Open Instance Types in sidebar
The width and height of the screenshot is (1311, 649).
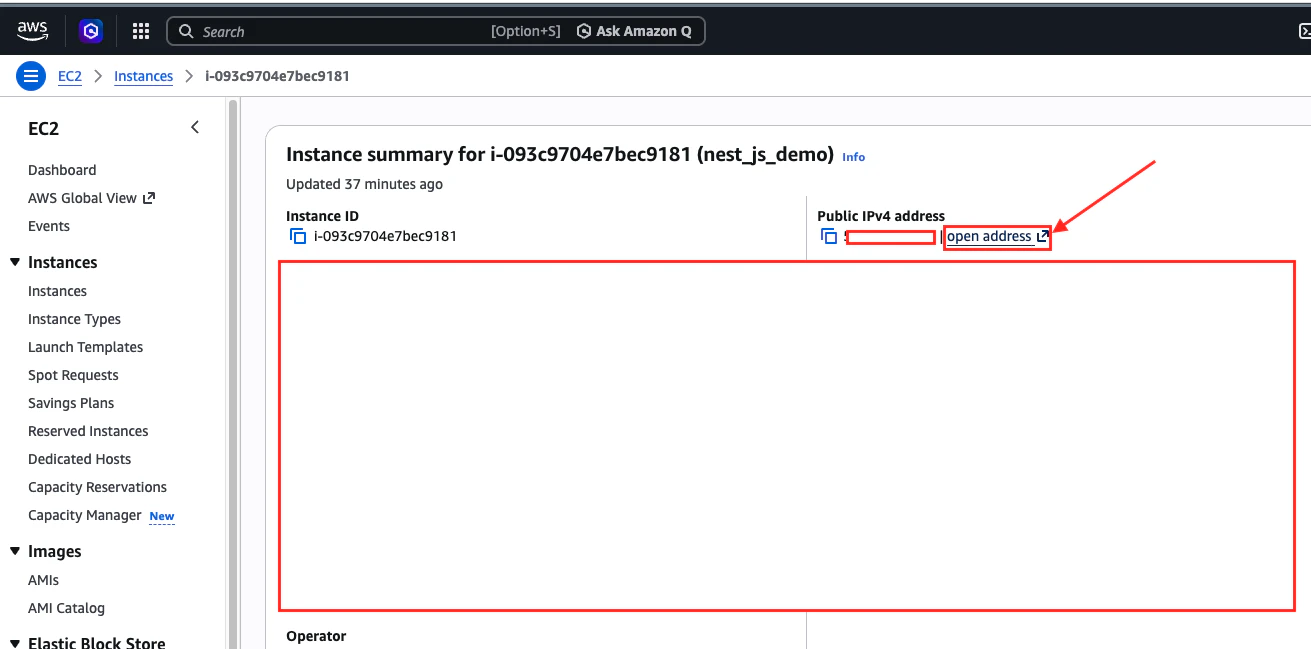click(x=74, y=319)
